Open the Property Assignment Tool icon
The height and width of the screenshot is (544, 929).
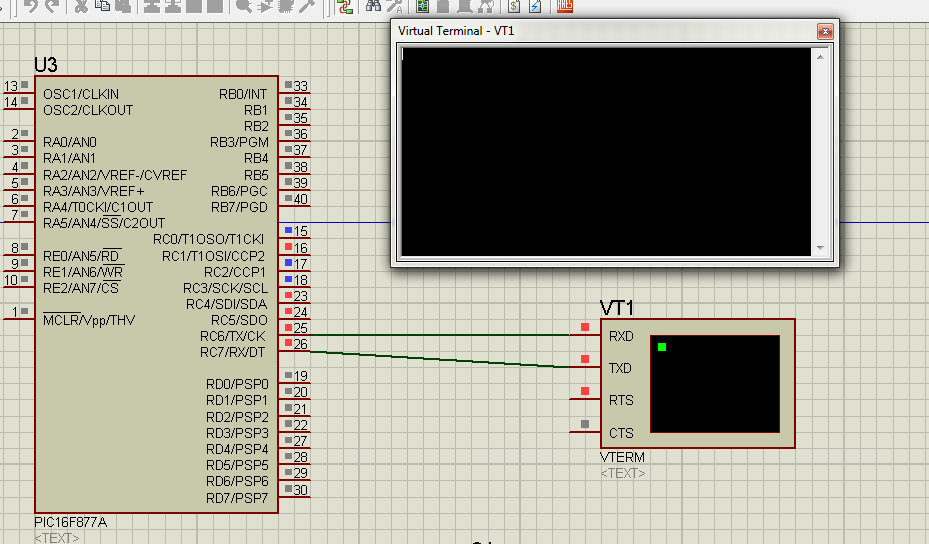tap(395, 6)
